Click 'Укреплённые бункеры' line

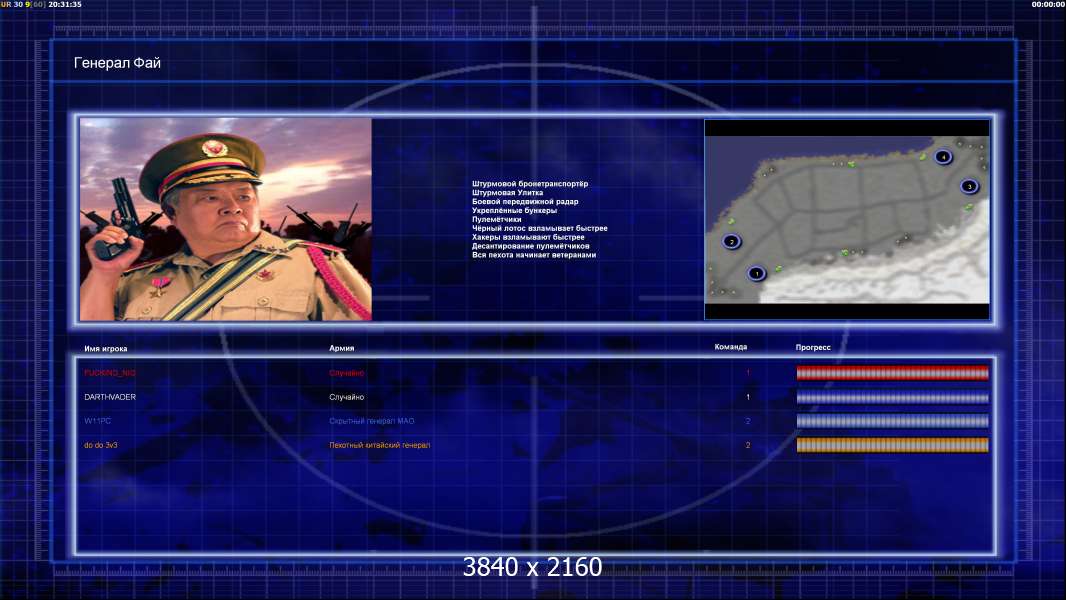[514, 210]
